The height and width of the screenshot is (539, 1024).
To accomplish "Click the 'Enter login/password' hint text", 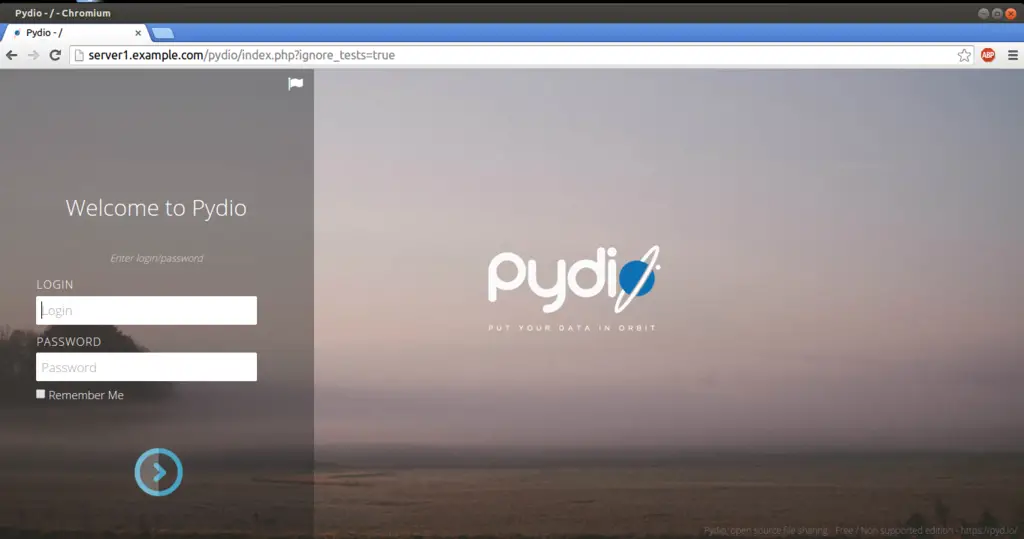I will (157, 259).
